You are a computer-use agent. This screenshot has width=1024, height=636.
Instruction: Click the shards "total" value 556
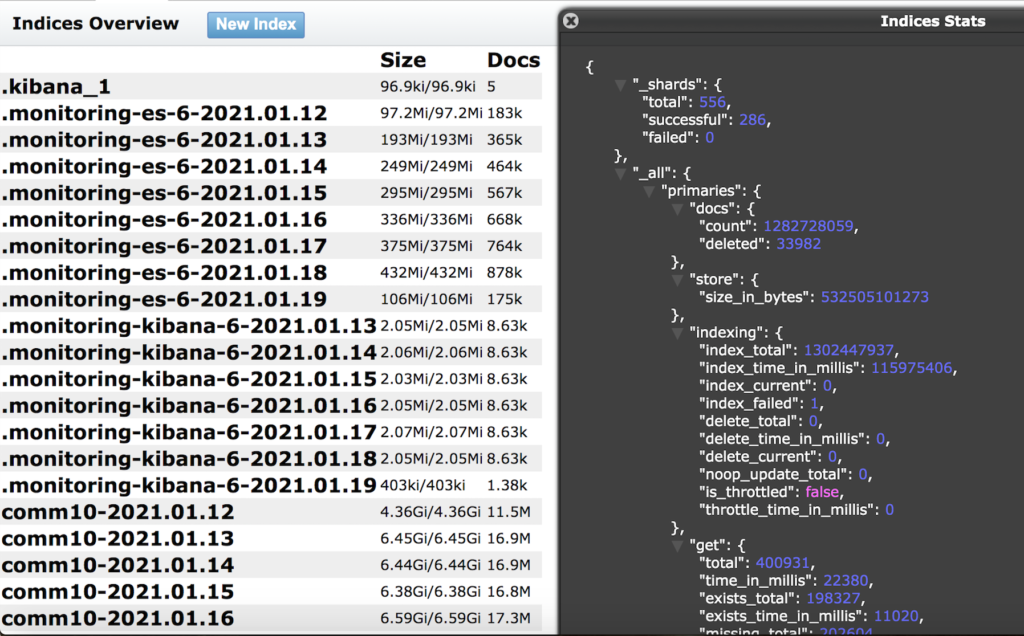click(x=712, y=103)
